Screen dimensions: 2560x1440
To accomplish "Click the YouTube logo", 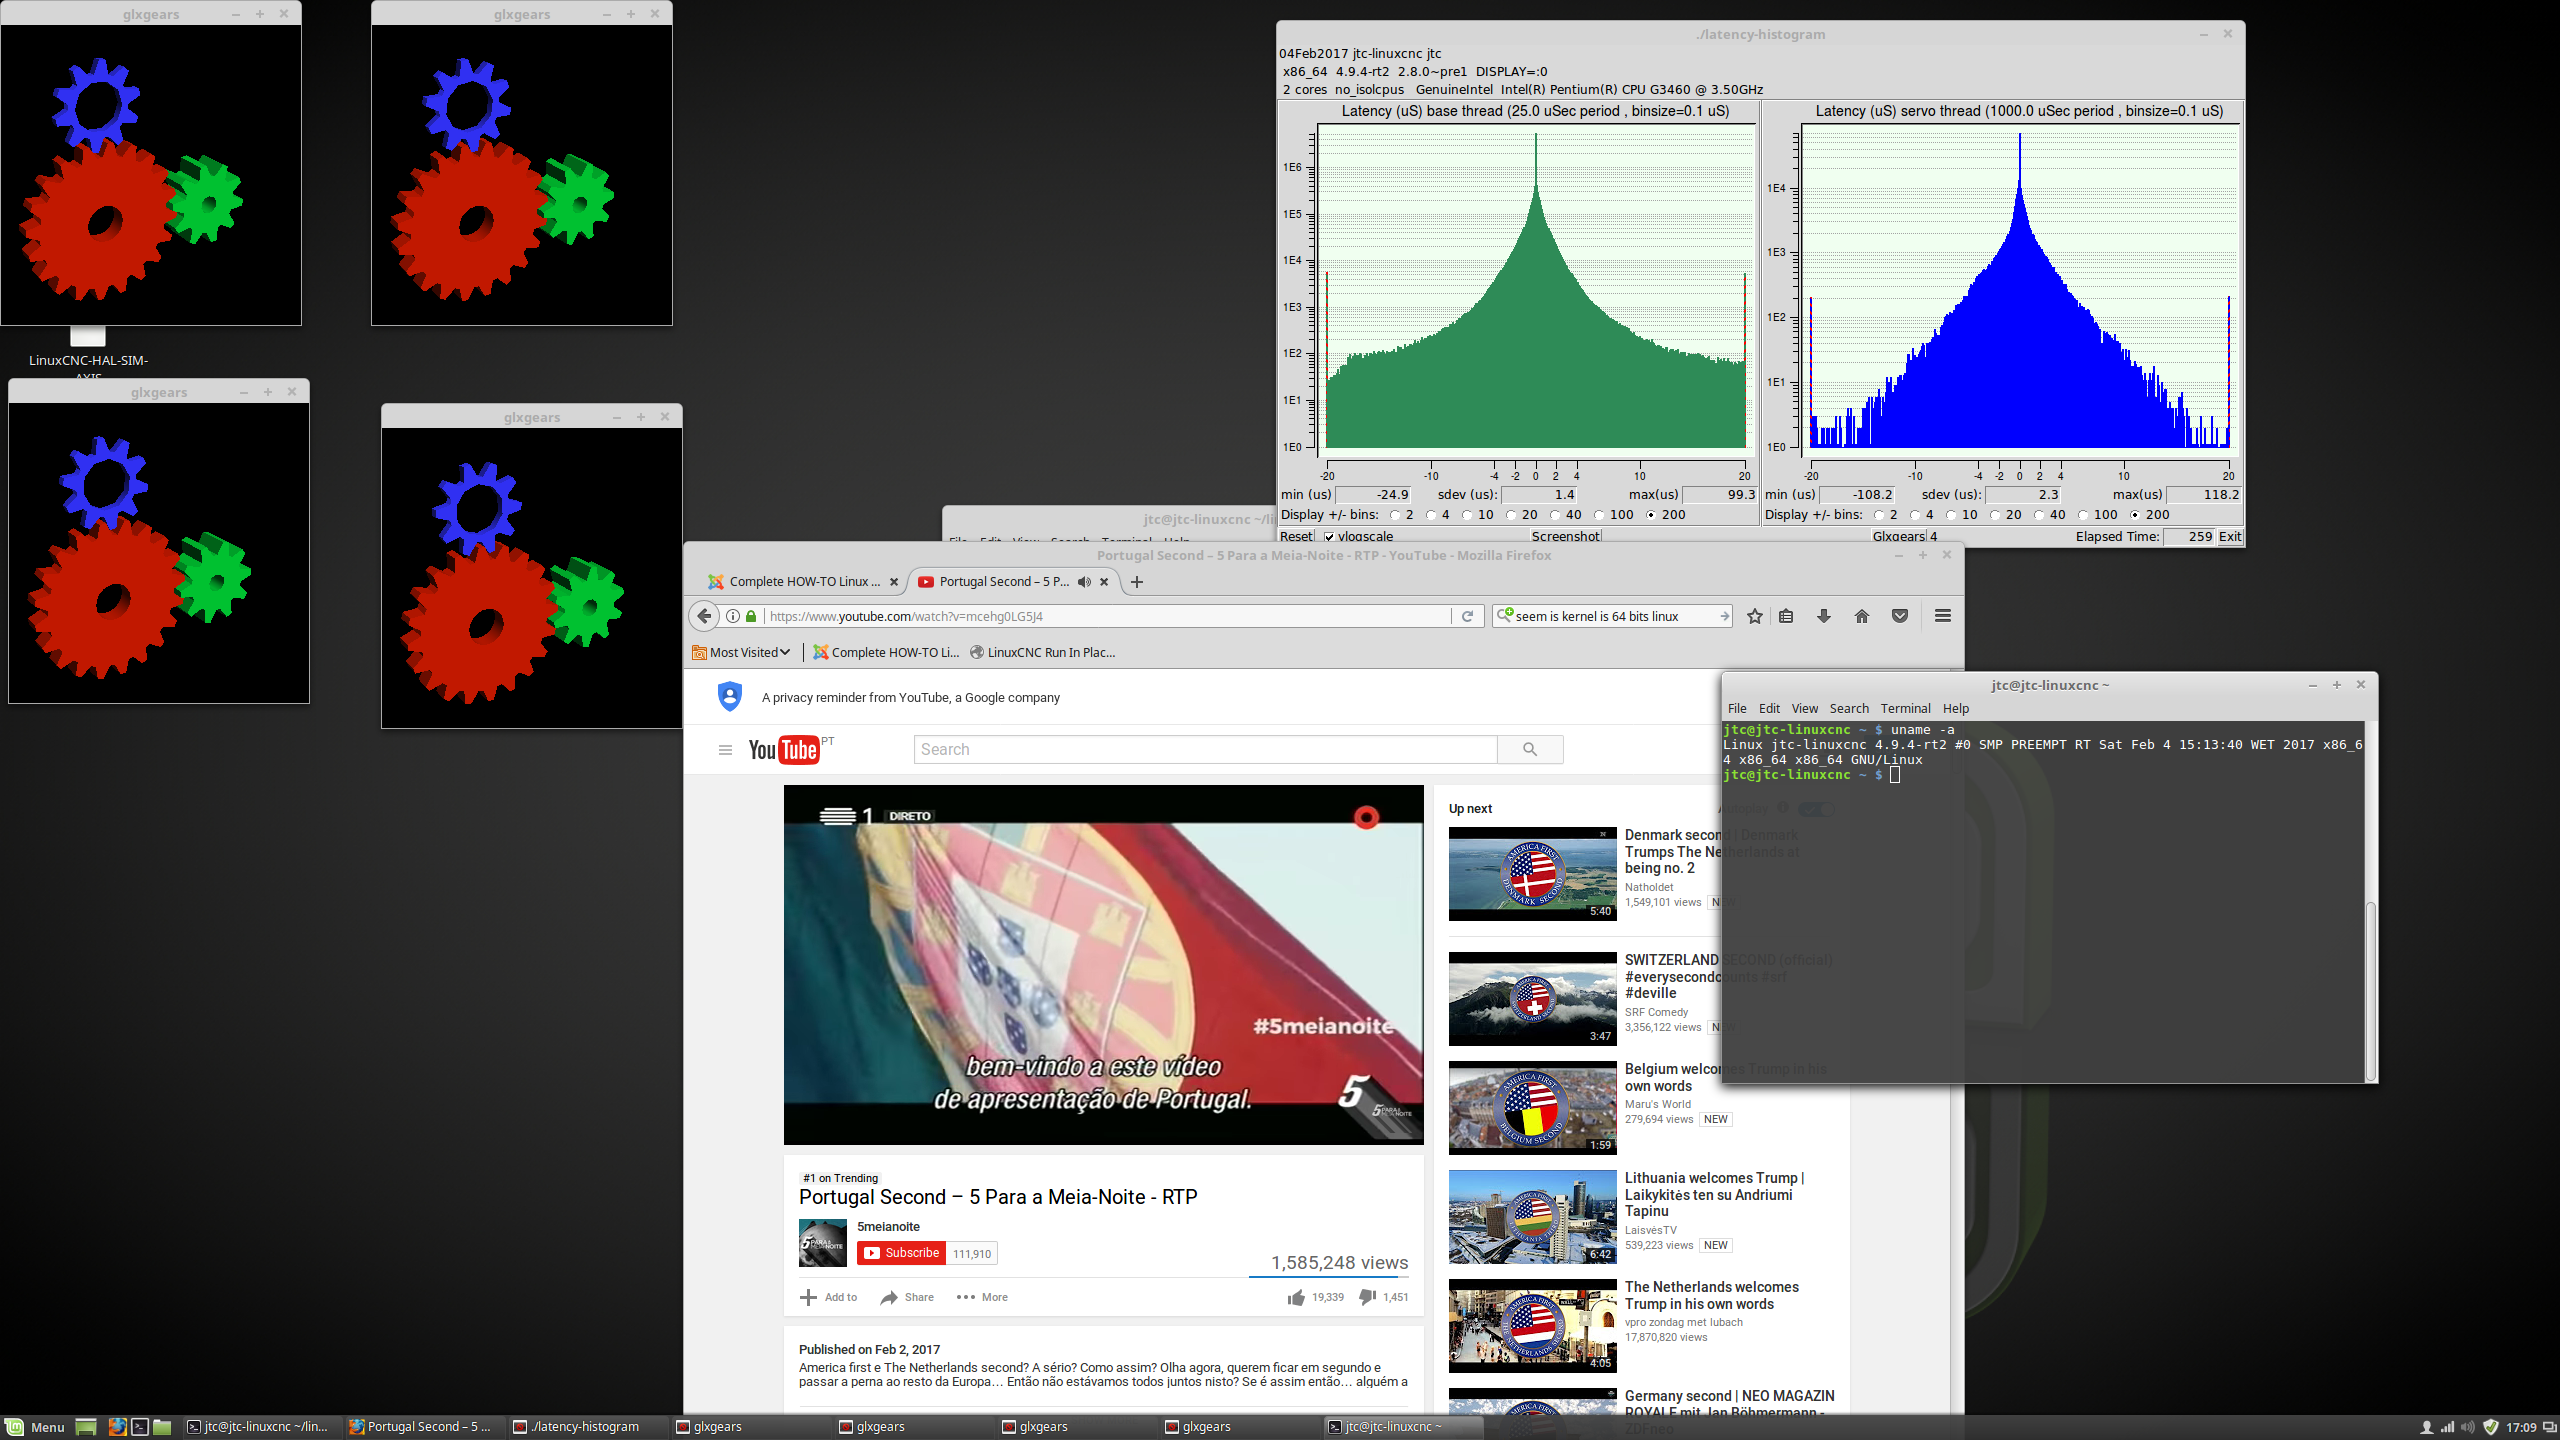I will coord(784,750).
